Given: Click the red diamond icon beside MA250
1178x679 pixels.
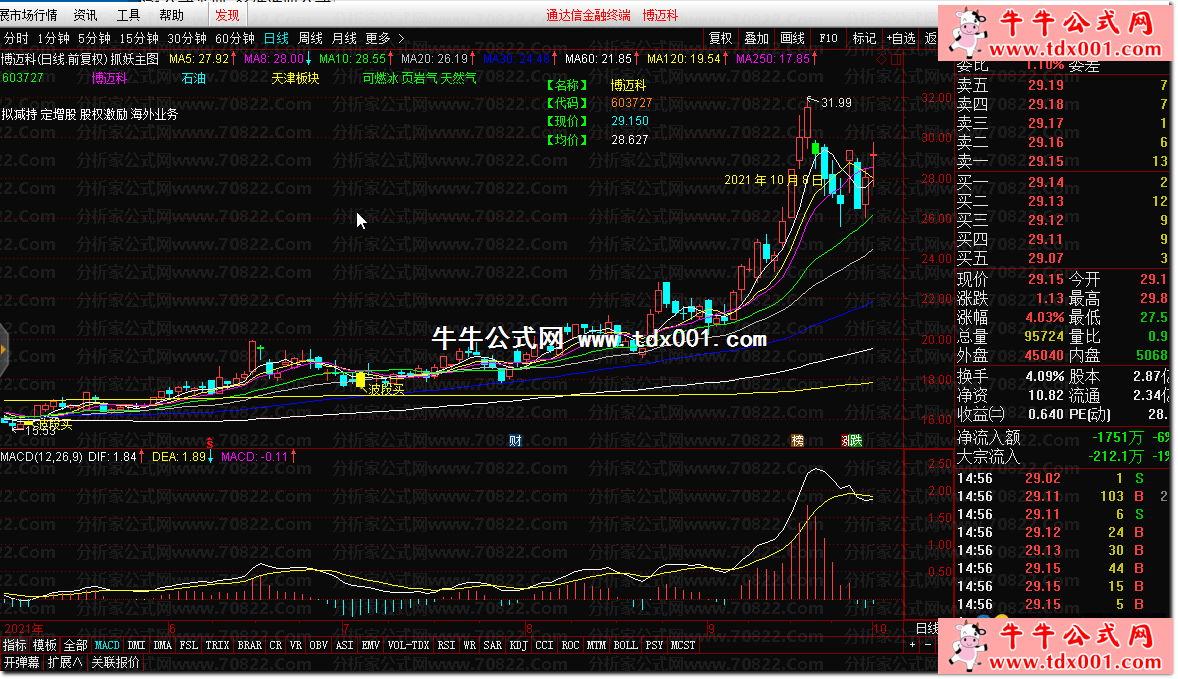Looking at the screenshot, I should pos(882,59).
